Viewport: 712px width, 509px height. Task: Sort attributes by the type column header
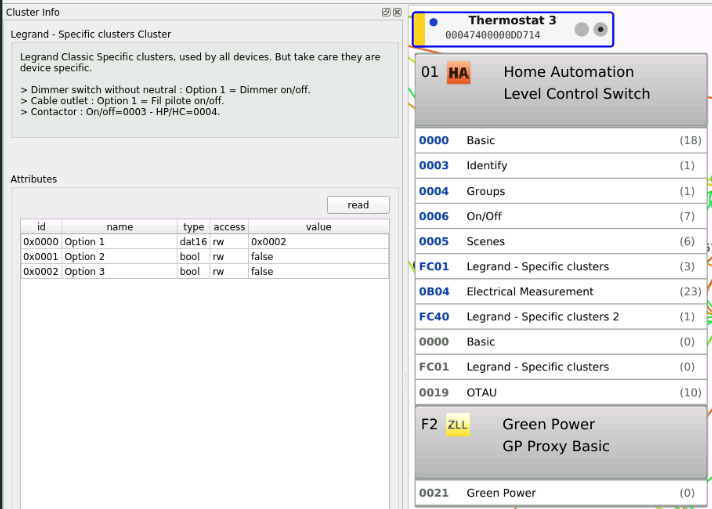pos(193,227)
